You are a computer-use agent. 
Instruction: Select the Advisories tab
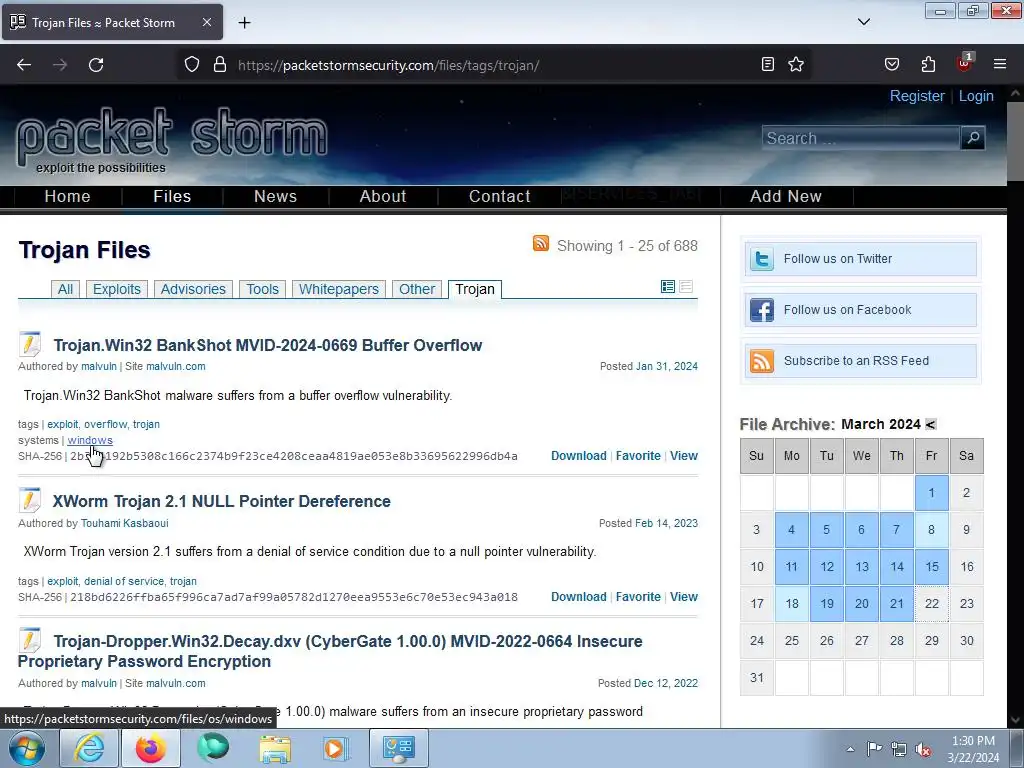[193, 289]
